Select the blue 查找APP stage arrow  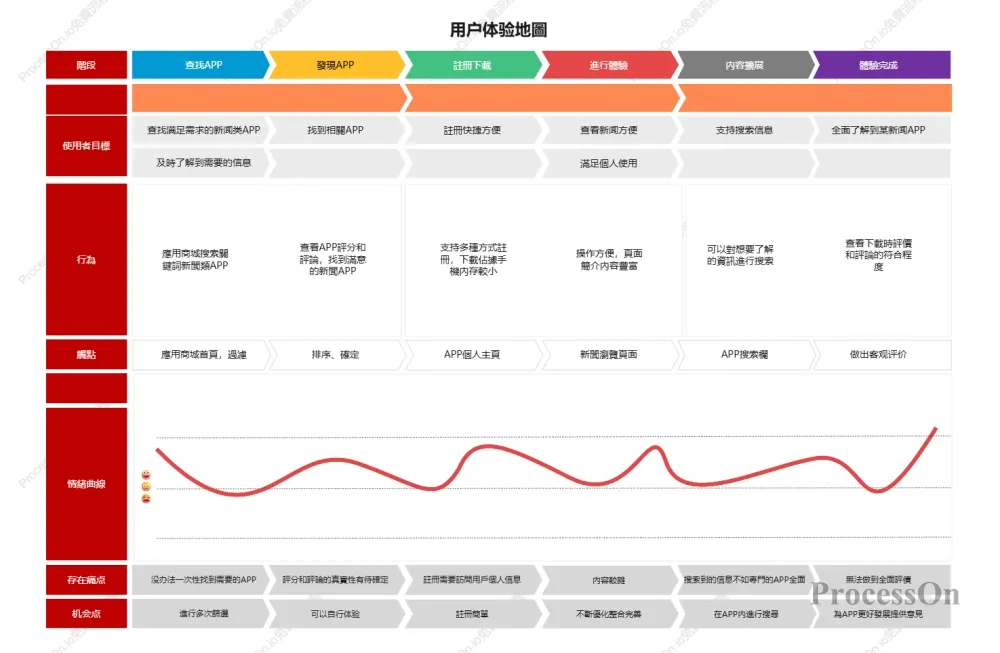click(200, 65)
